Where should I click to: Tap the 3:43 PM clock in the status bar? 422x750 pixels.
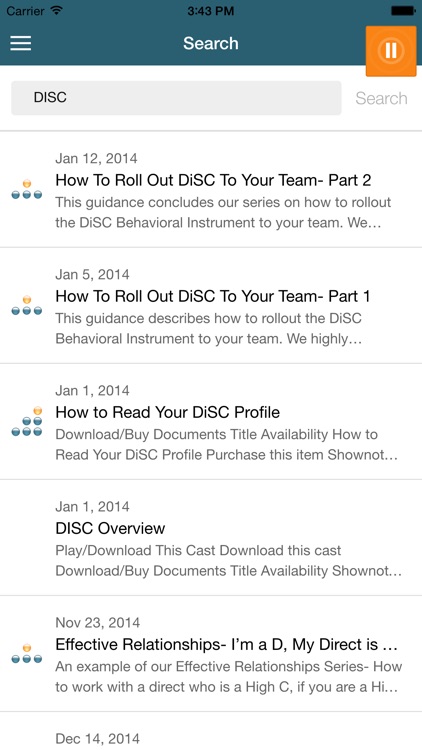[211, 11]
